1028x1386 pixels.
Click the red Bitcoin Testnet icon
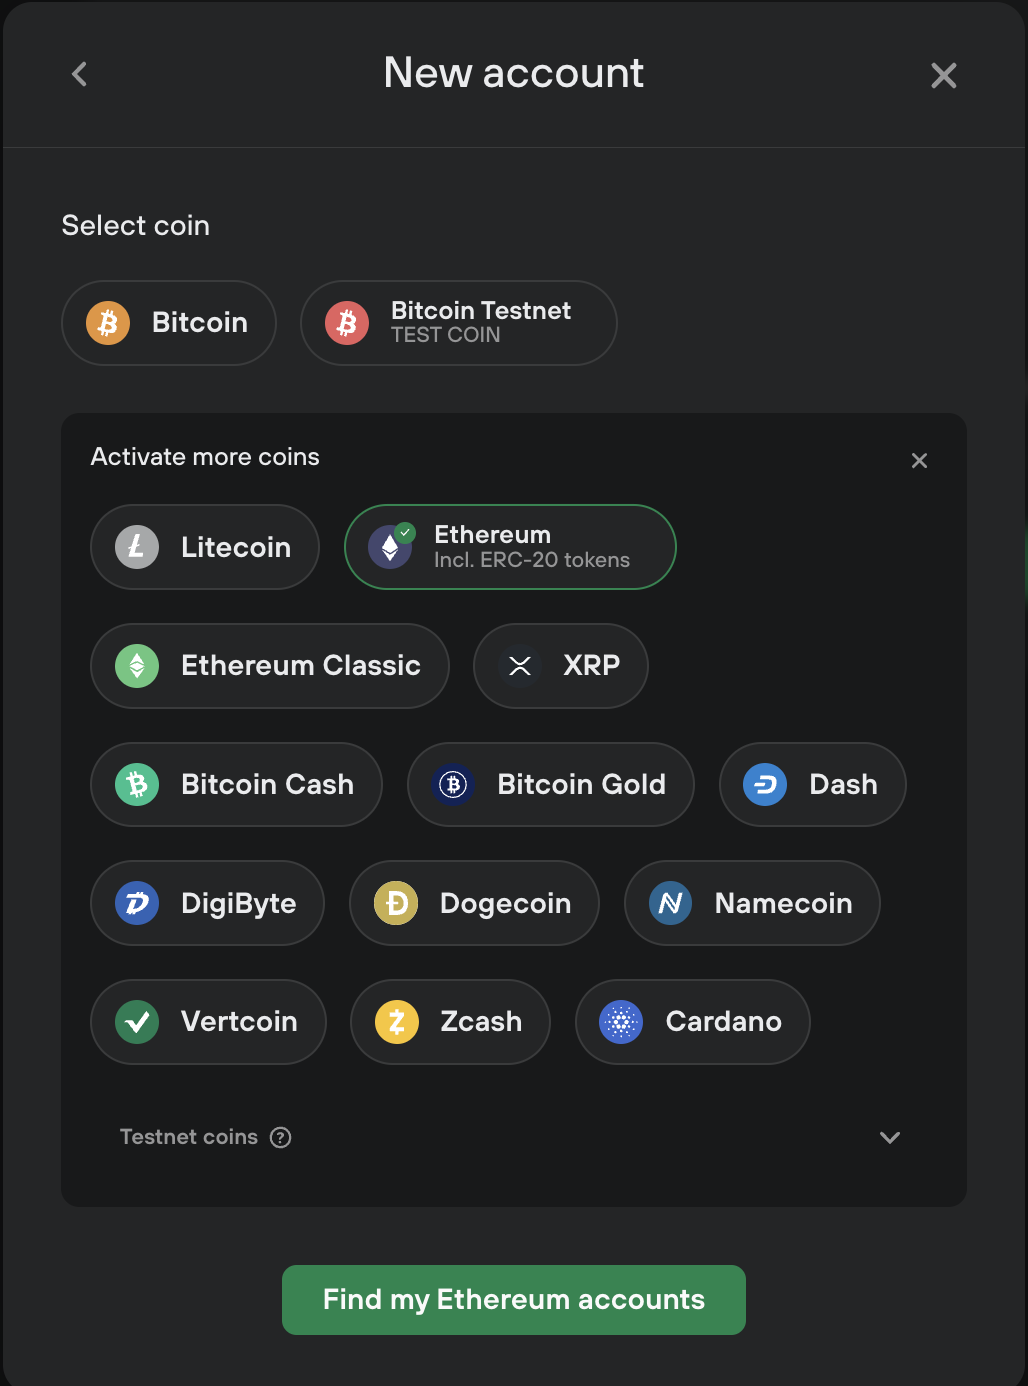click(347, 323)
